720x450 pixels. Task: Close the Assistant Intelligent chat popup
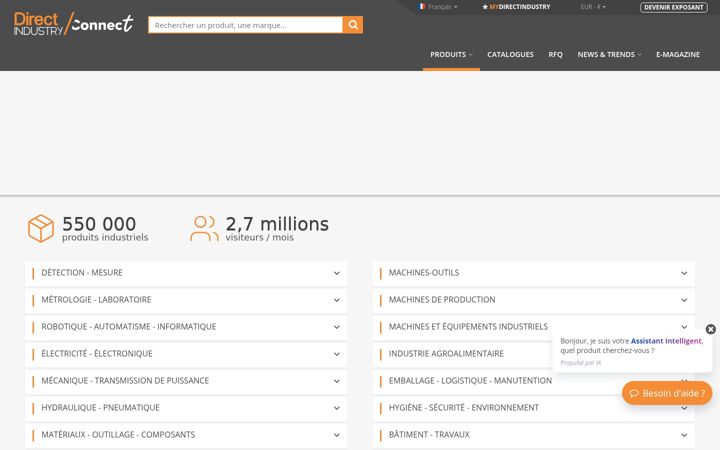[x=710, y=329]
